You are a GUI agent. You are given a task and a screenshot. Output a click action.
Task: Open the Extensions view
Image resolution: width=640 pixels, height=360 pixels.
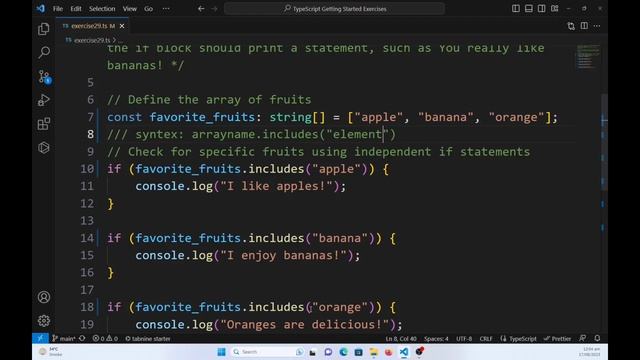click(x=44, y=124)
